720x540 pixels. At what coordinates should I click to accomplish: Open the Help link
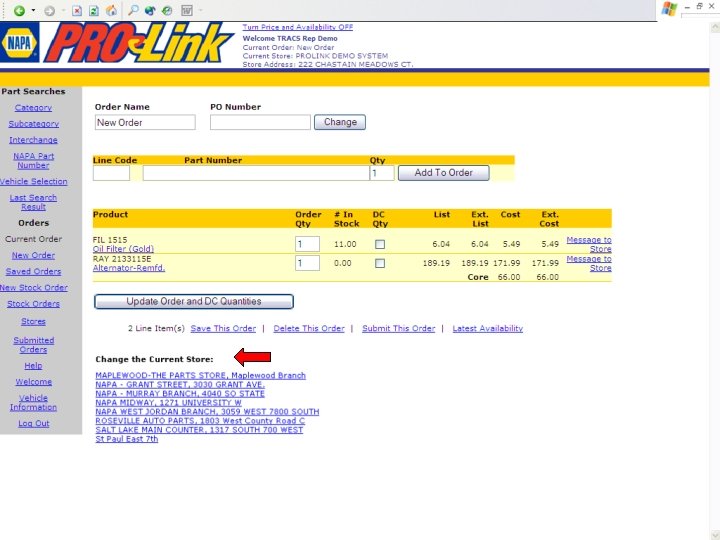33,366
